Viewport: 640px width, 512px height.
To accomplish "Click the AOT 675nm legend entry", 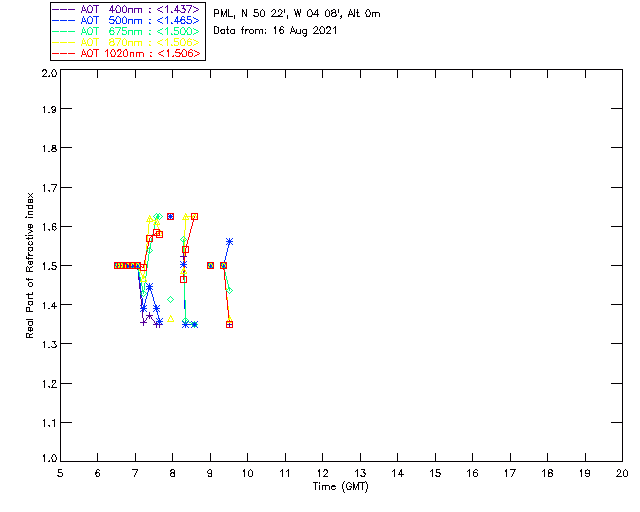I will 126,31.
